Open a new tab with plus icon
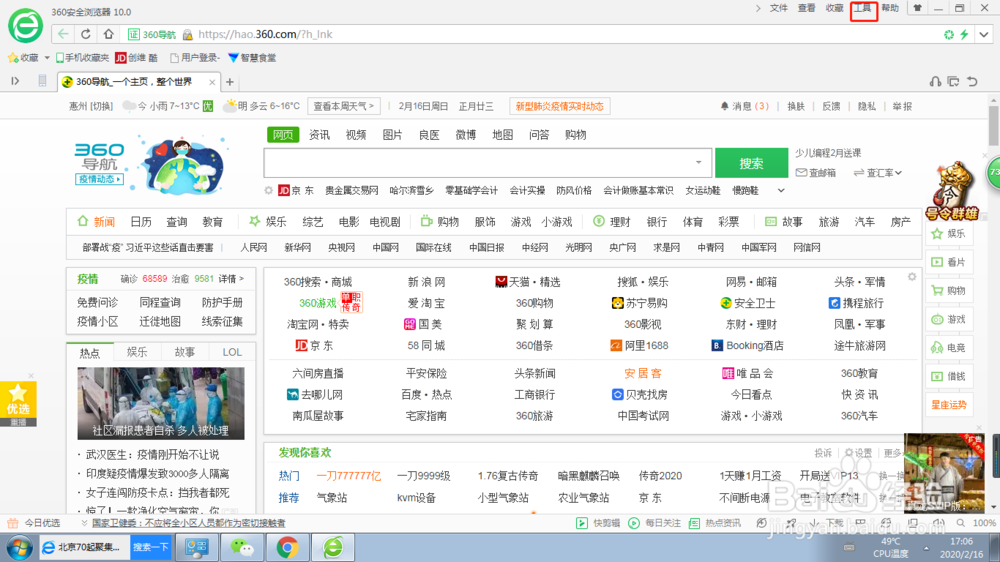 point(230,82)
